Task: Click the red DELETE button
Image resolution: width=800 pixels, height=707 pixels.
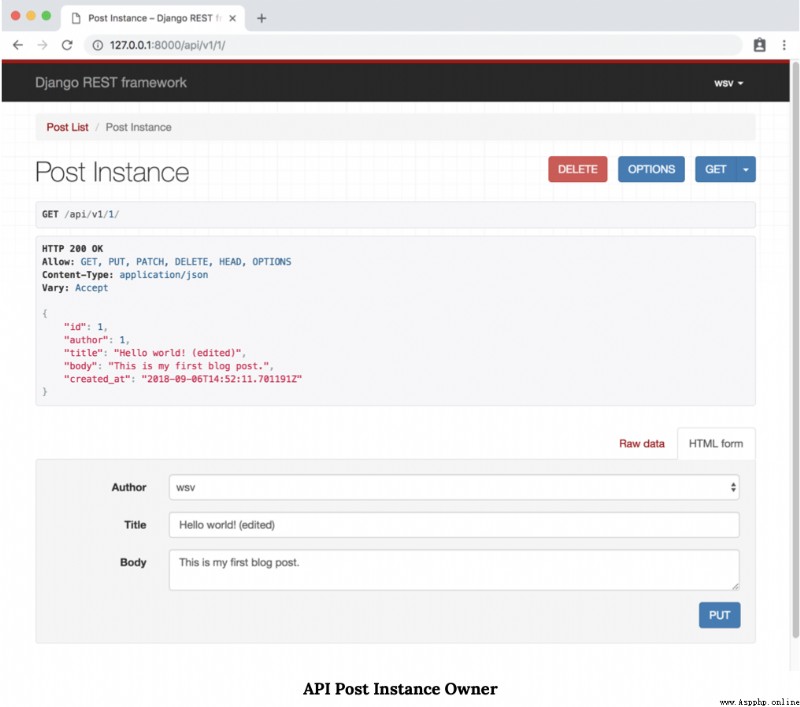Action: point(578,169)
